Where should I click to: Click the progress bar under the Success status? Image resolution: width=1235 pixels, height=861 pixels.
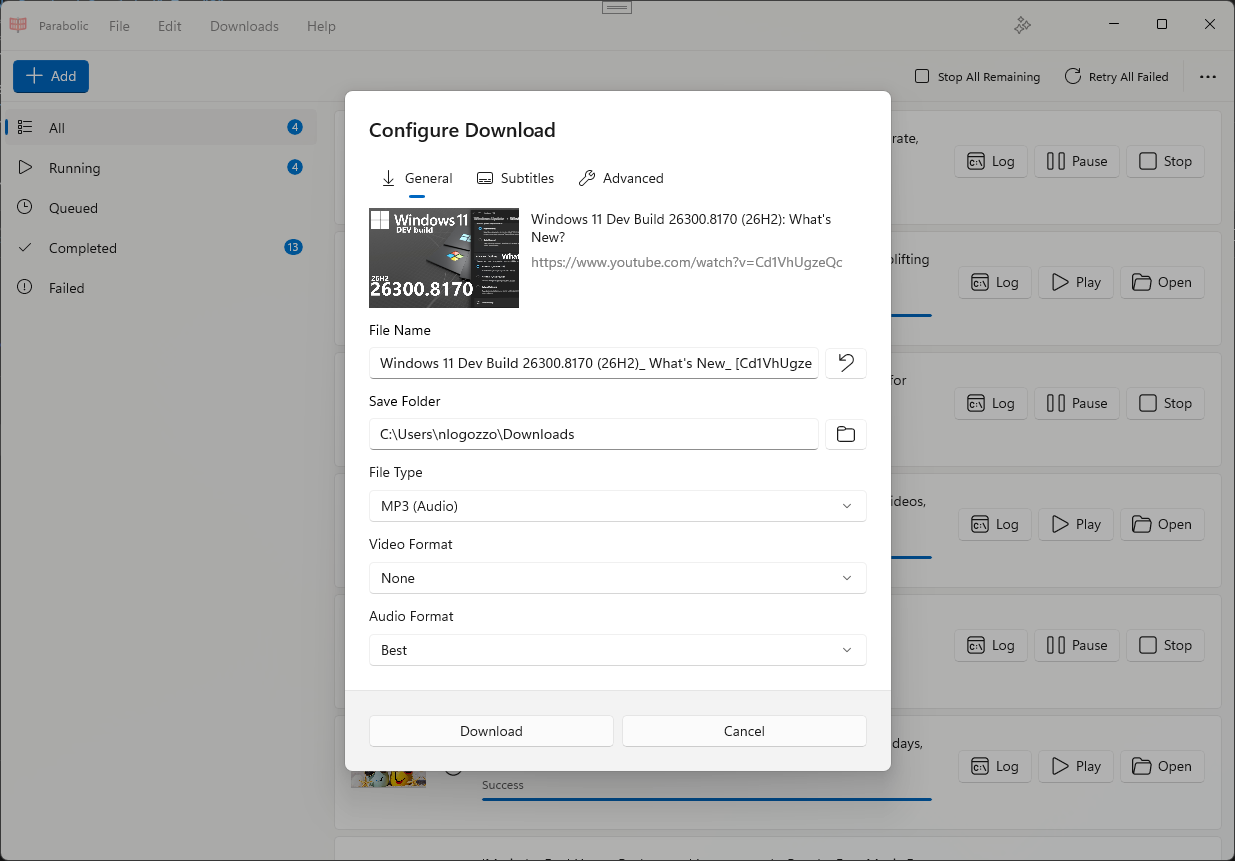tap(706, 799)
